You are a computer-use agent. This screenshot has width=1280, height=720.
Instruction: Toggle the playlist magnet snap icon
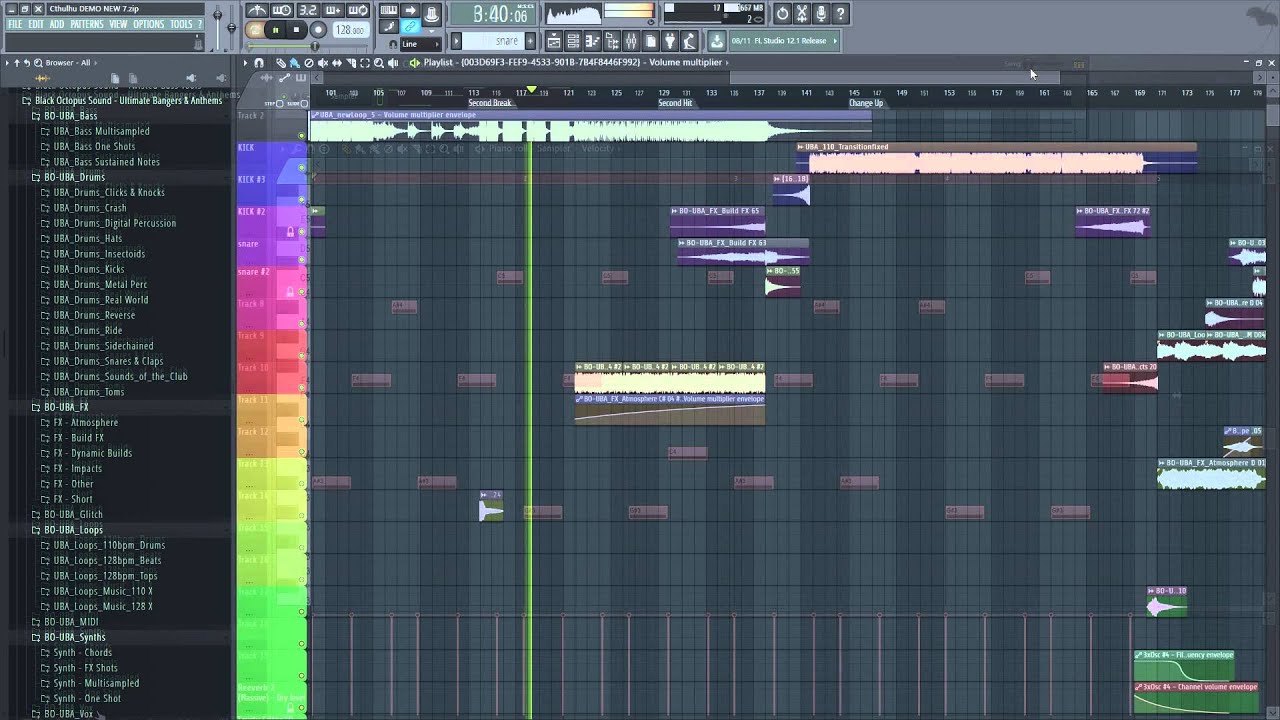(259, 63)
